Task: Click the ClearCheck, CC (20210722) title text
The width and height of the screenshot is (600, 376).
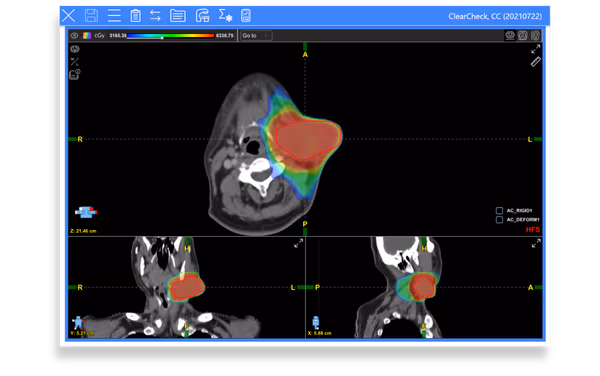Action: (495, 16)
